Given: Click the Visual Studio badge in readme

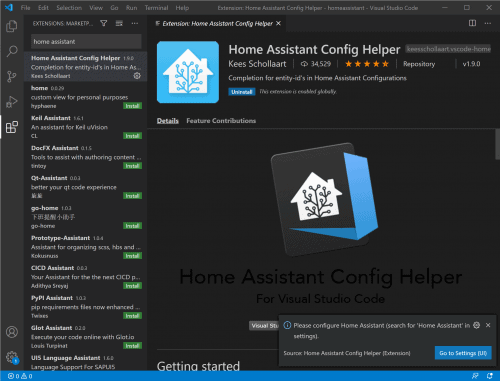Looking at the screenshot, I should (x=264, y=326).
